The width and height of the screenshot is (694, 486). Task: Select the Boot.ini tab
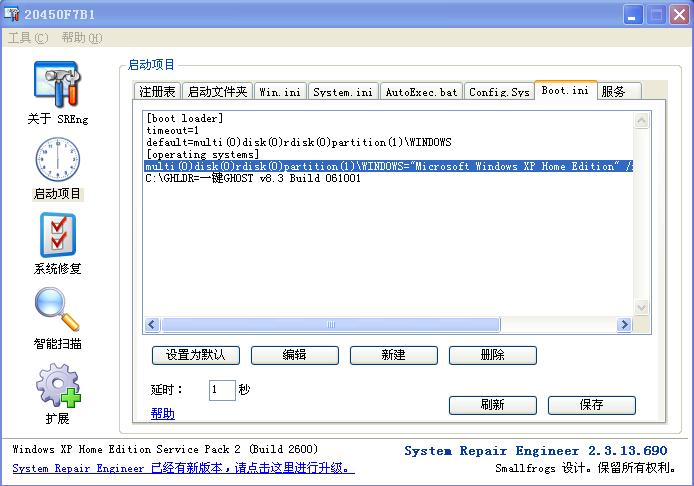tap(566, 90)
